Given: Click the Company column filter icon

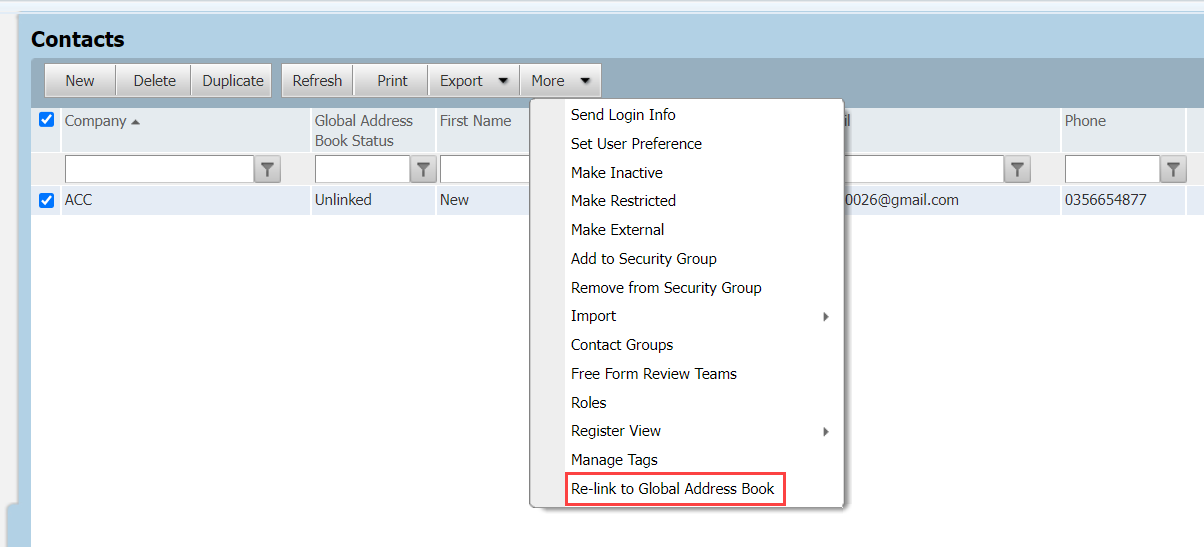Looking at the screenshot, I should [267, 170].
